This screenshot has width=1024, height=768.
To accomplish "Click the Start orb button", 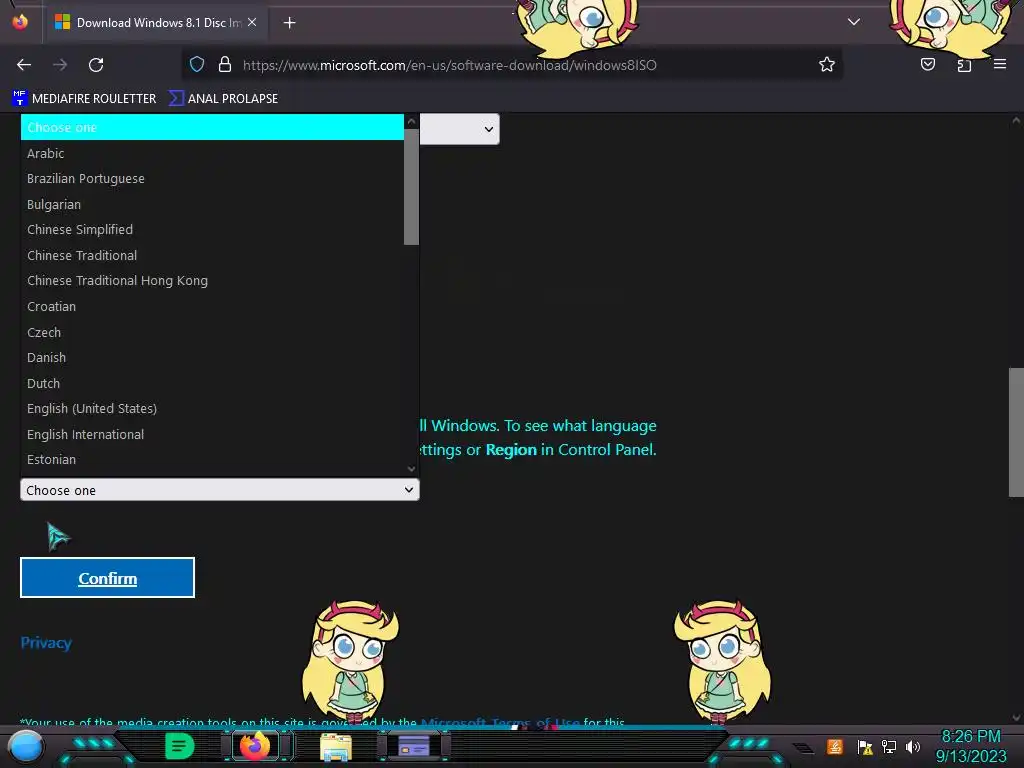I will tap(26, 747).
